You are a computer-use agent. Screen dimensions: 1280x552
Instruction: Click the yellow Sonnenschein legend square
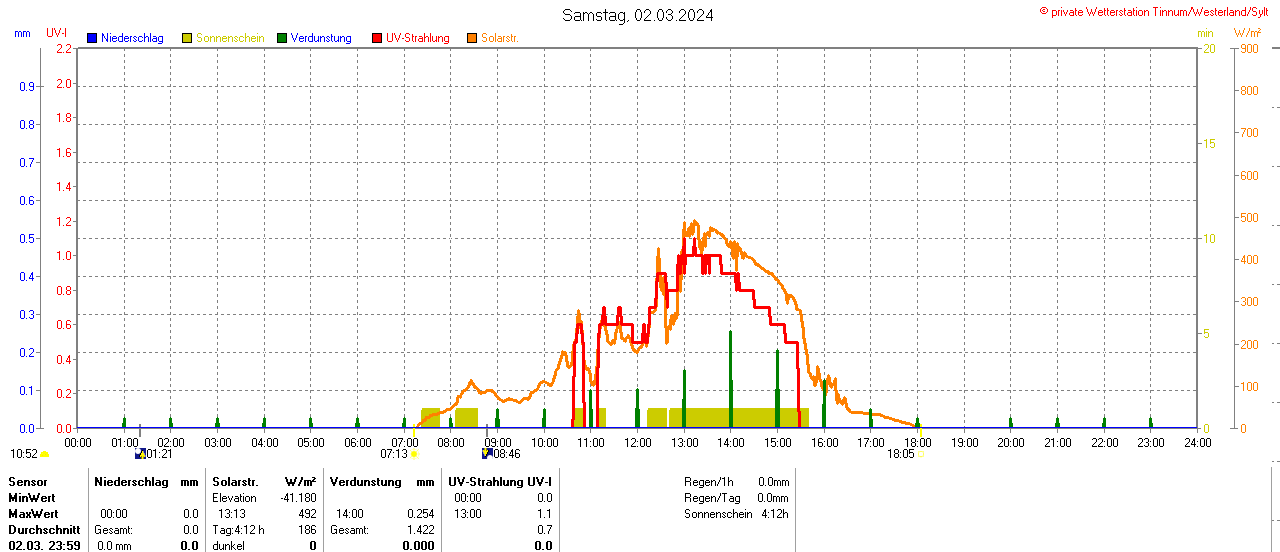[187, 38]
